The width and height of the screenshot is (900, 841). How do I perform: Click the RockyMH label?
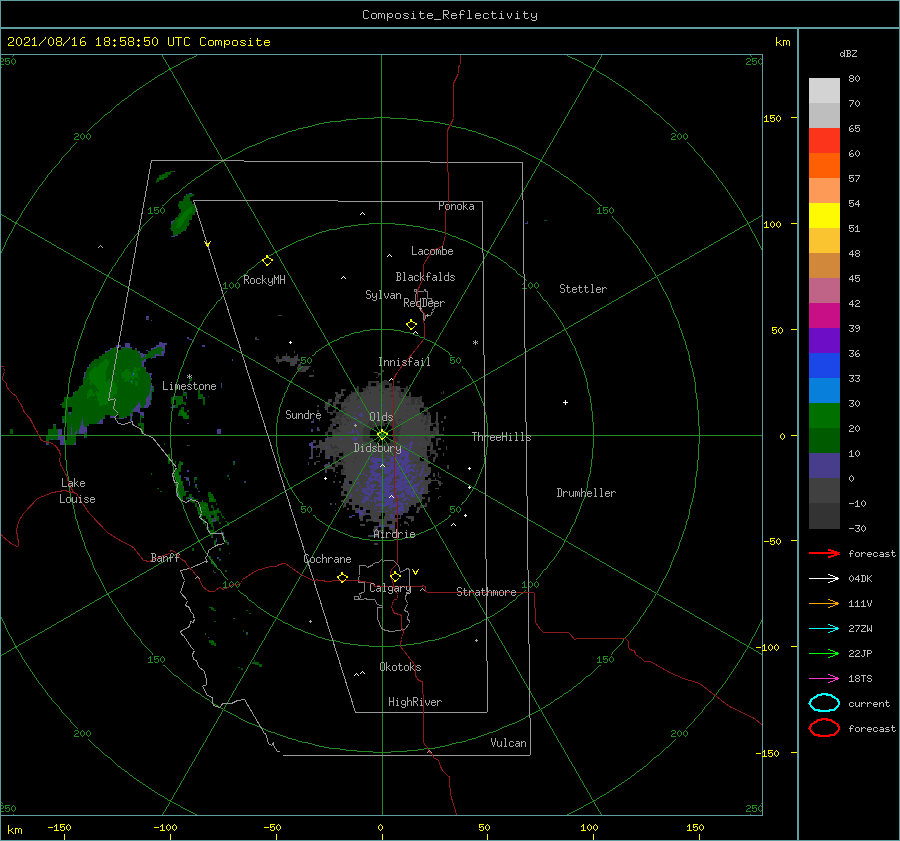click(x=264, y=280)
